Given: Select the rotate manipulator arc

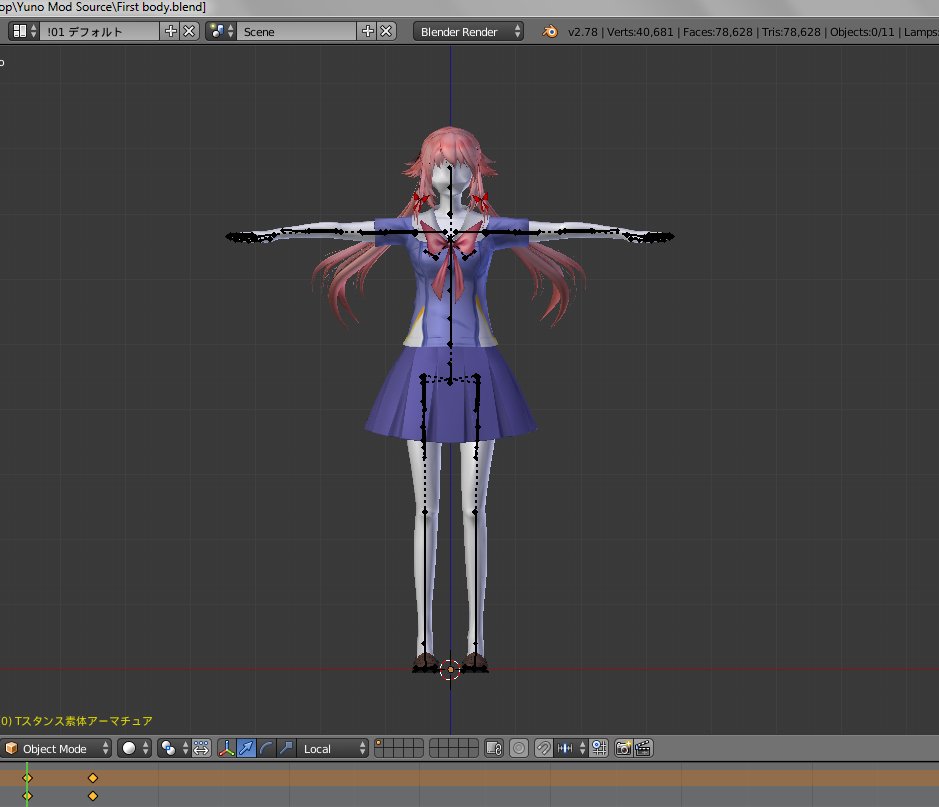Looking at the screenshot, I should point(266,748).
